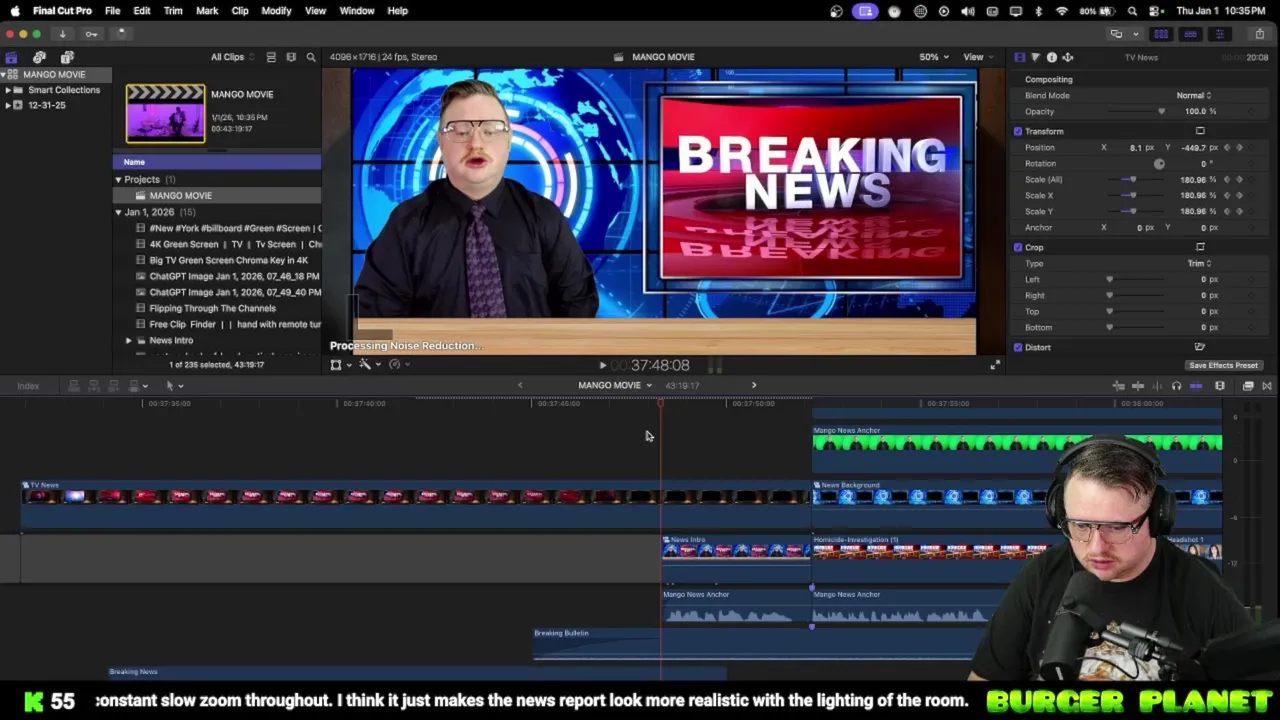This screenshot has width=1280, height=720.
Task: Open the import media button
Action: click(62, 34)
